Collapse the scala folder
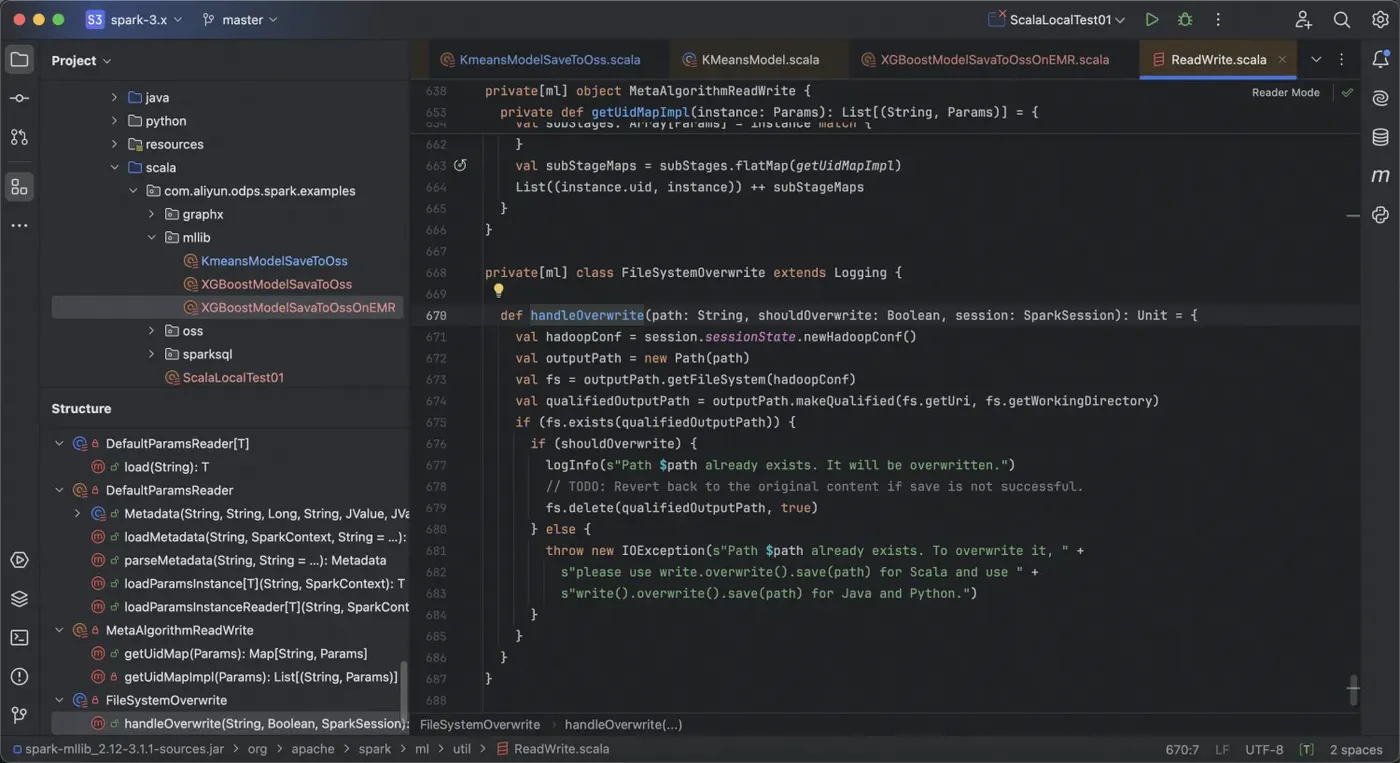Viewport: 1400px width, 763px height. click(x=115, y=168)
